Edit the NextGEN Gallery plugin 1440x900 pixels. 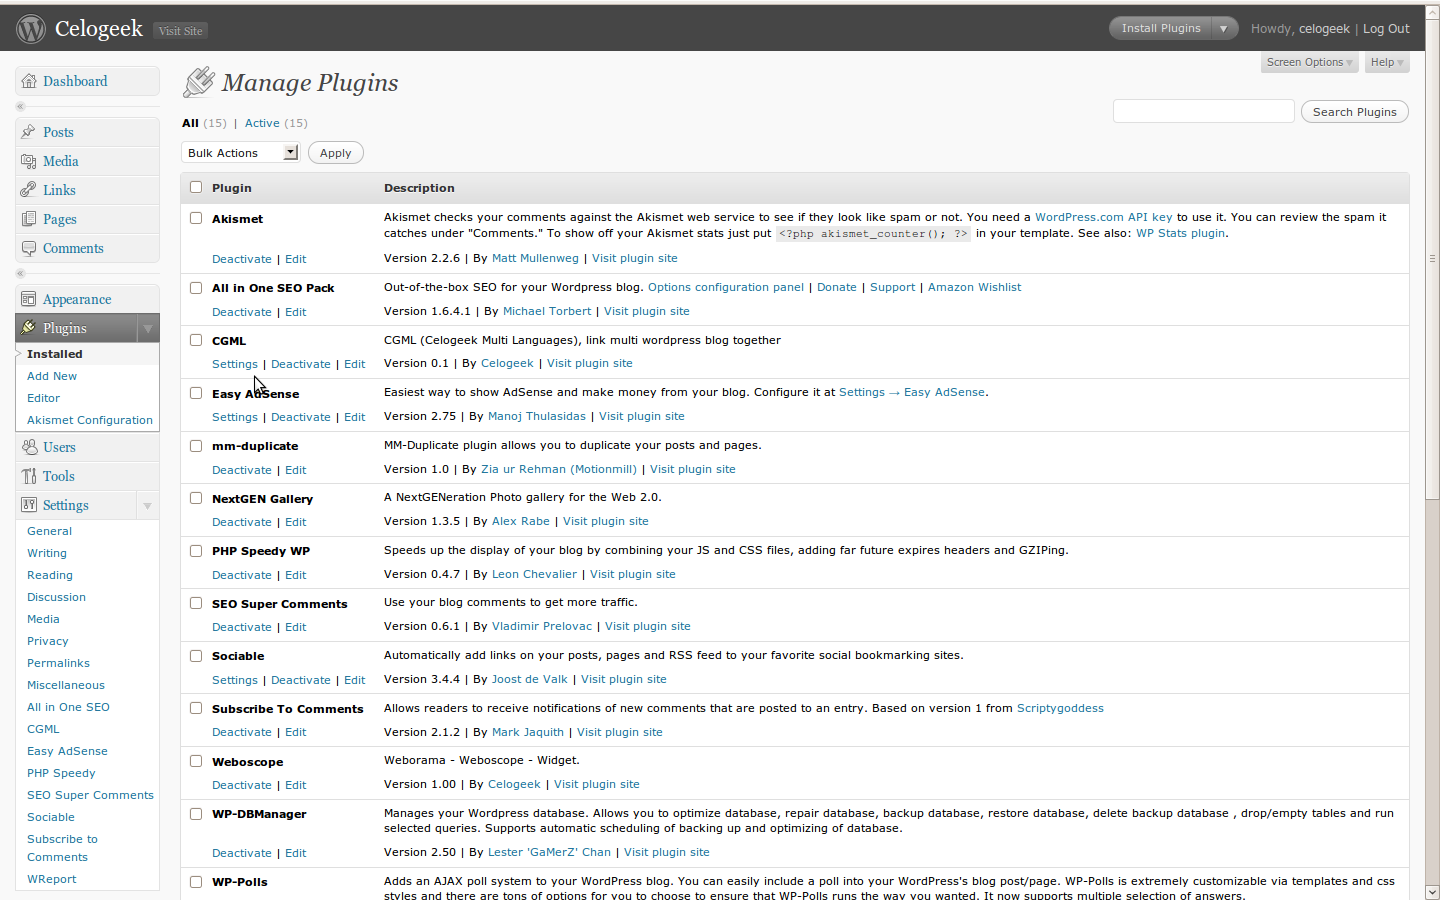click(x=296, y=522)
